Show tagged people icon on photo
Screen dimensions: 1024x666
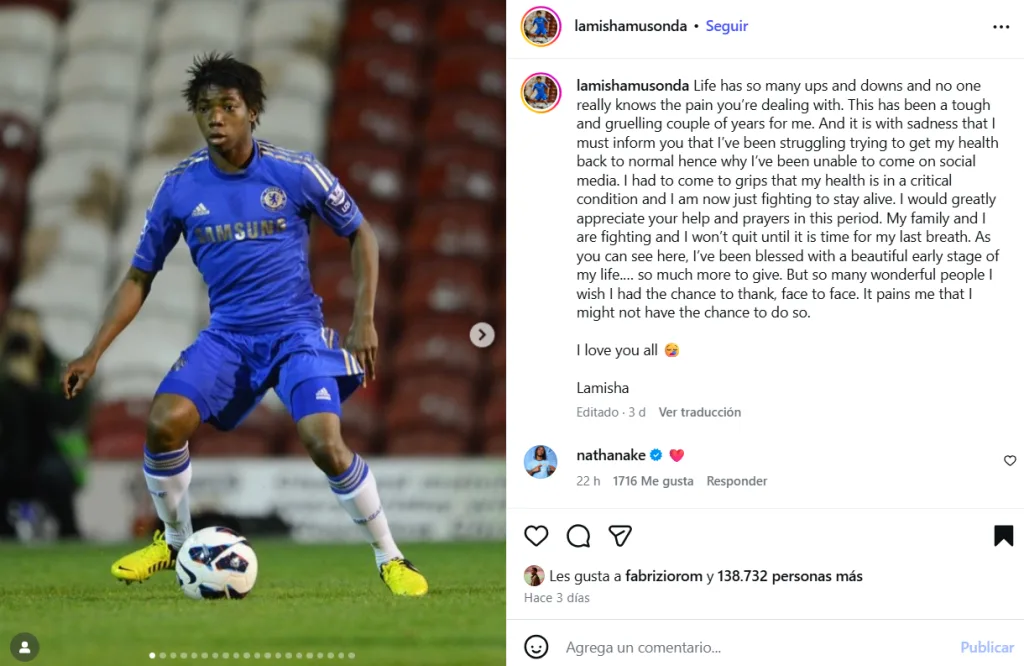(25, 647)
